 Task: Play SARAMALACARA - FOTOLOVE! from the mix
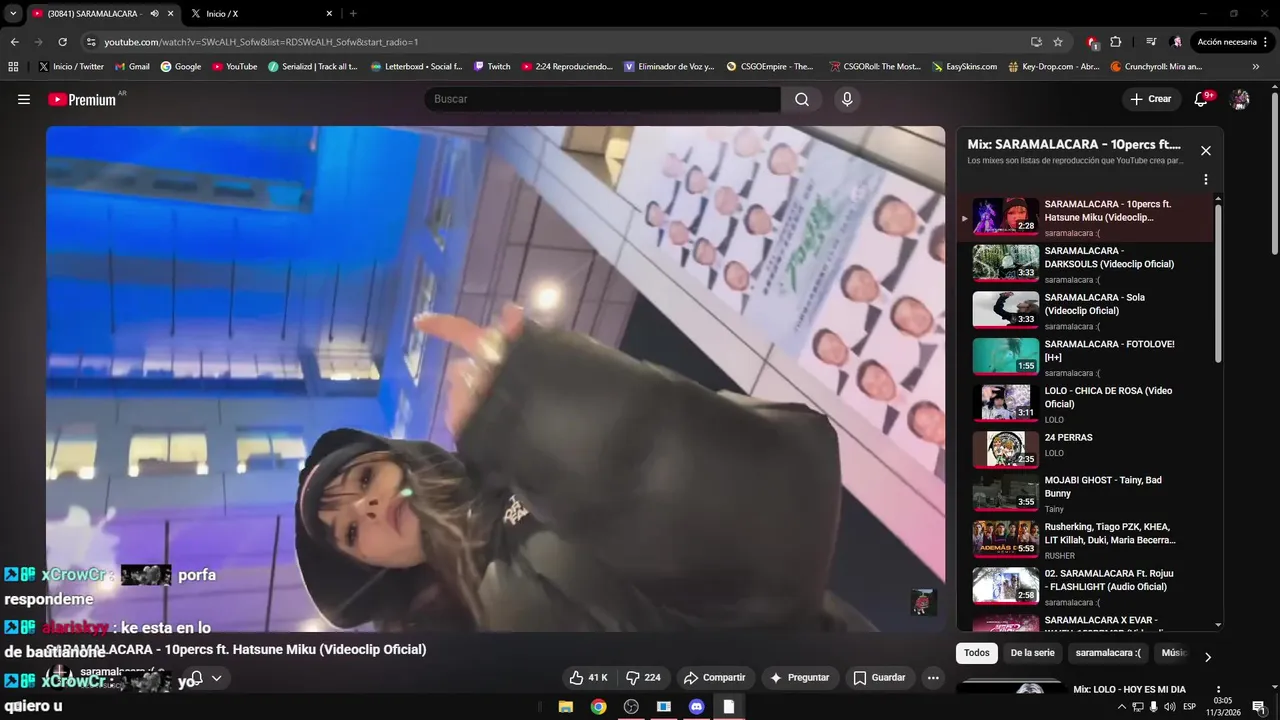(1086, 357)
